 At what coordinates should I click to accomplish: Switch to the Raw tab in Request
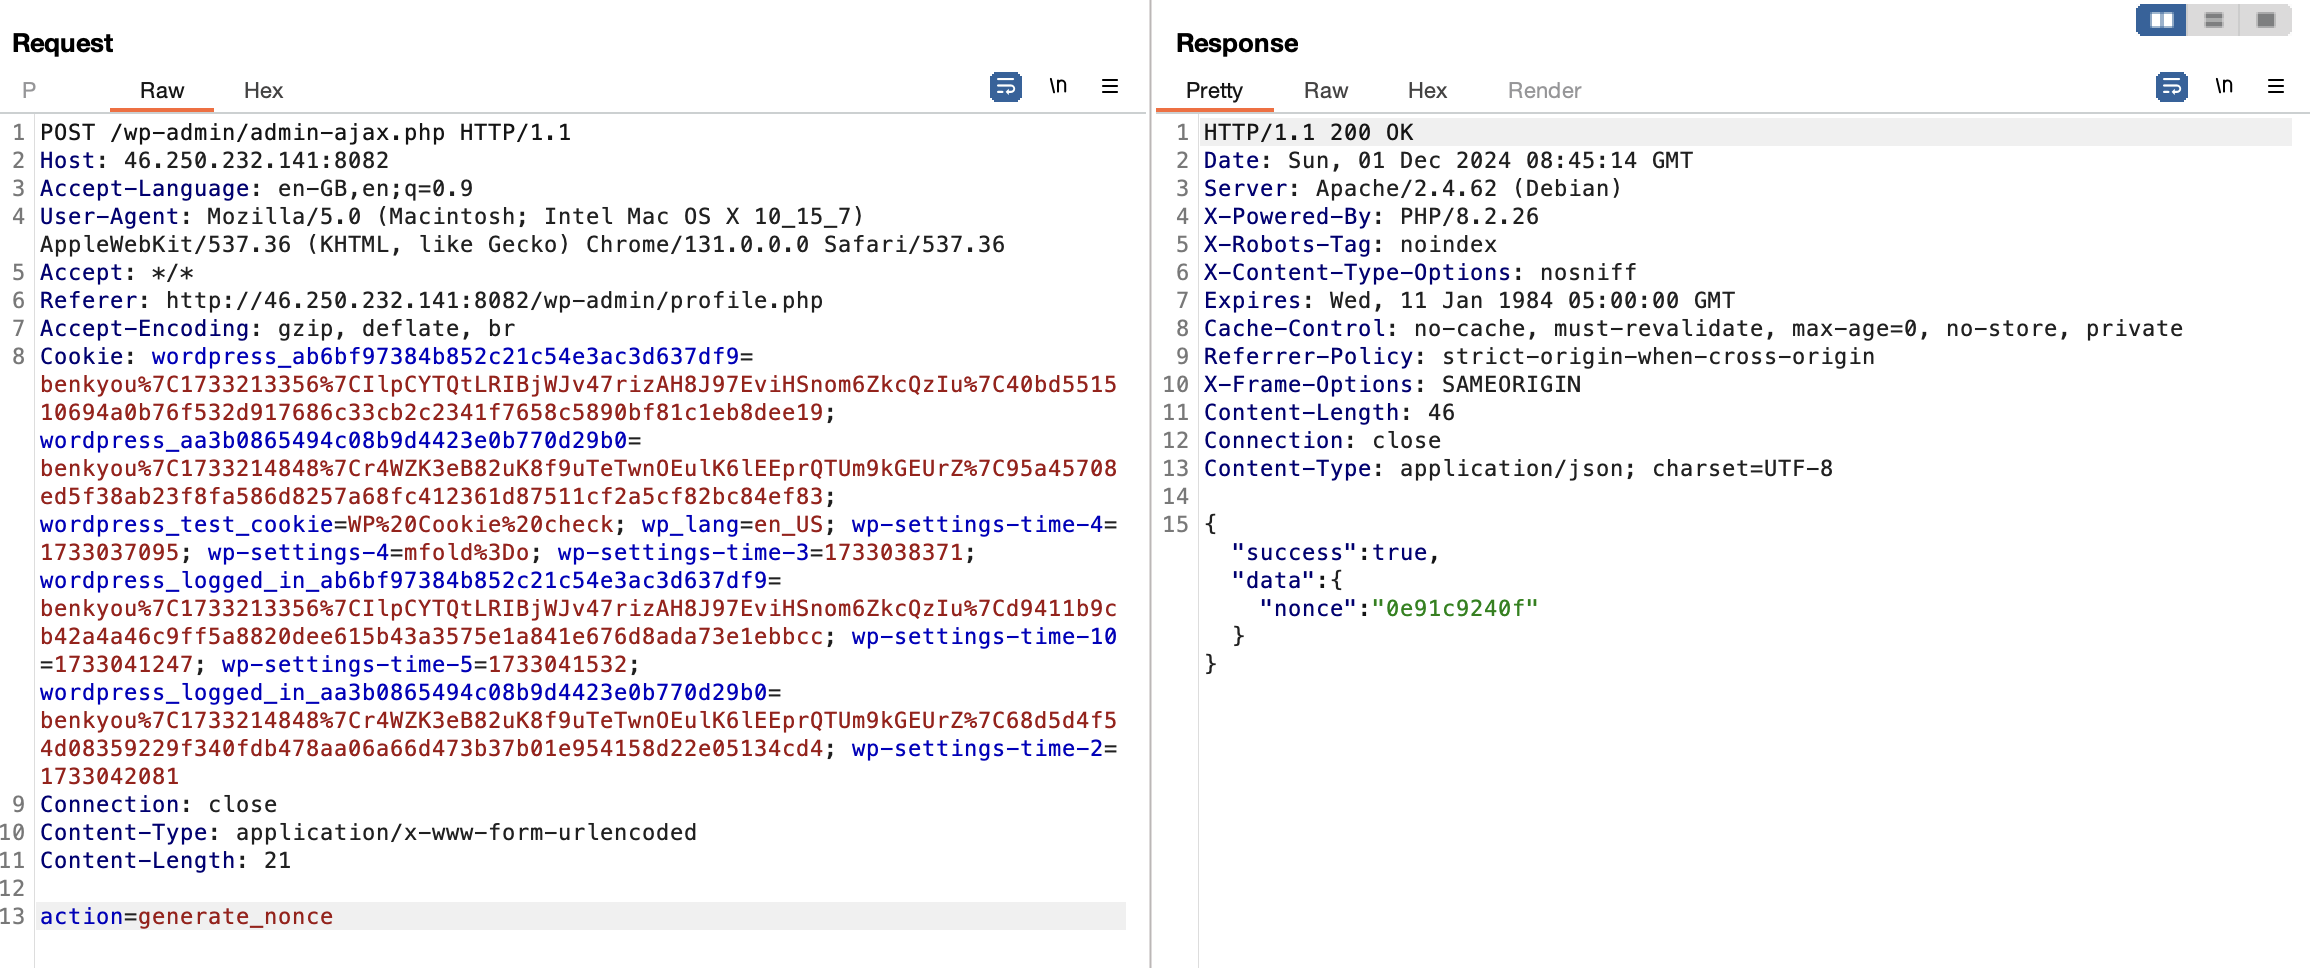(162, 90)
